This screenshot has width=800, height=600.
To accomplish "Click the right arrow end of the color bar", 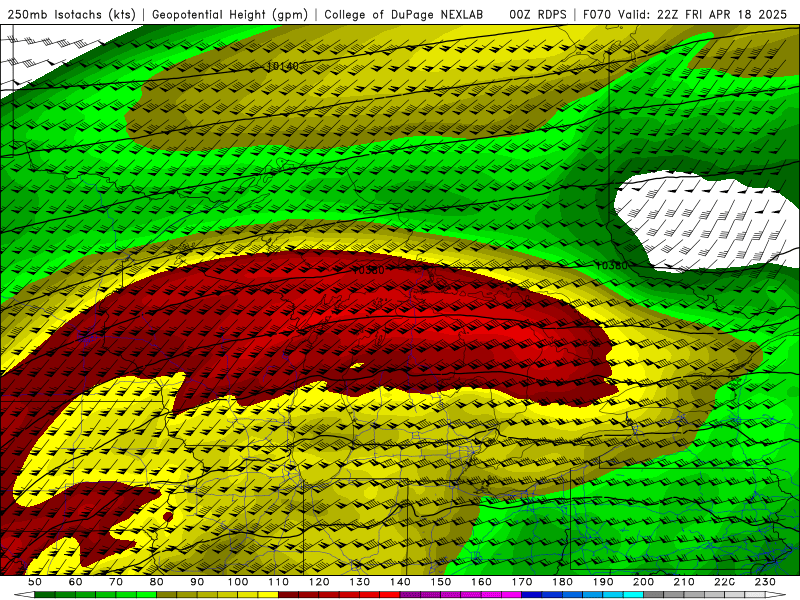I will [x=776, y=595].
